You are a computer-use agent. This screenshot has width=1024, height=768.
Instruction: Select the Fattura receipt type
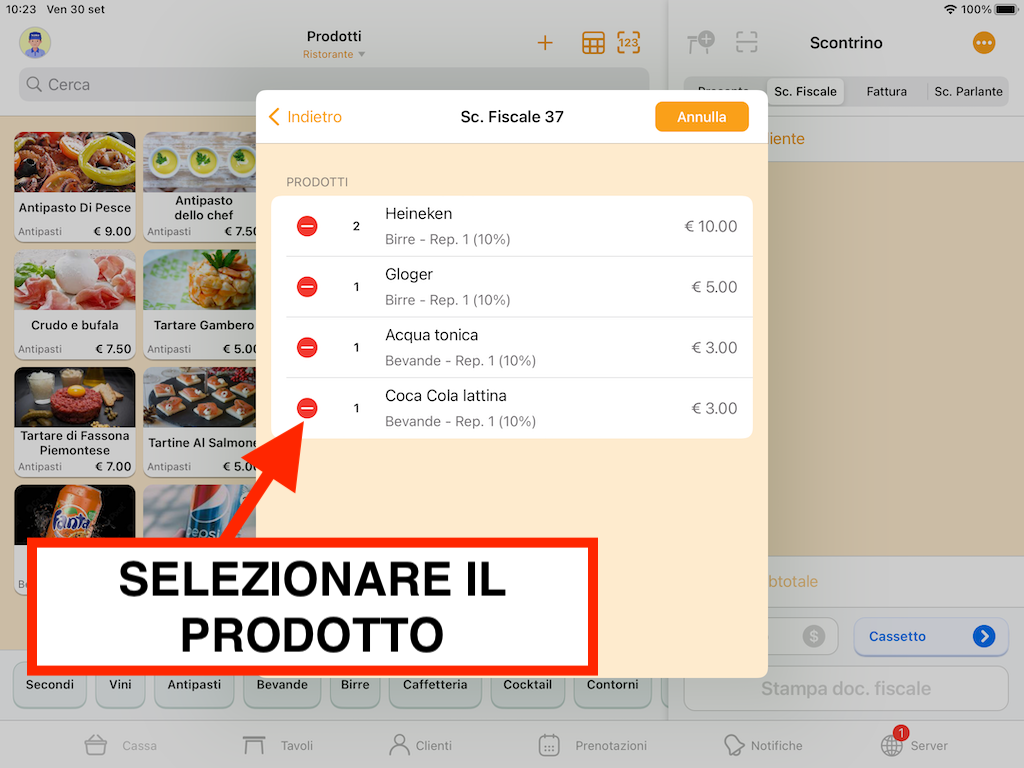886,91
